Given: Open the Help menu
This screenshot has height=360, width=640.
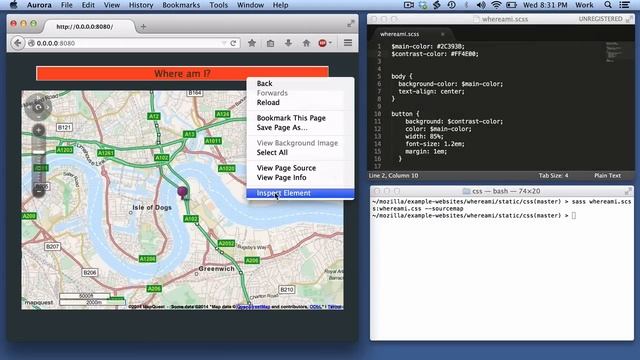Looking at the screenshot, I should tap(280, 5).
